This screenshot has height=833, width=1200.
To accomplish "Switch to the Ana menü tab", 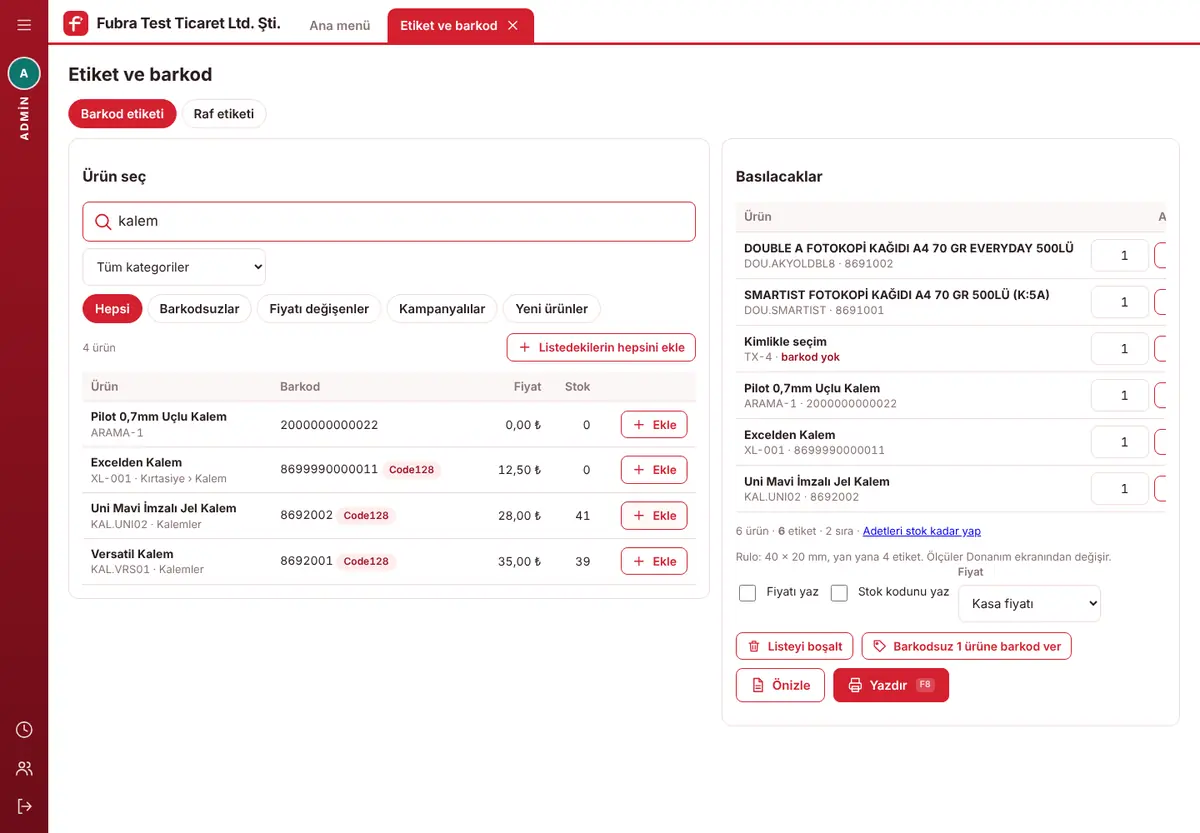I will [340, 26].
